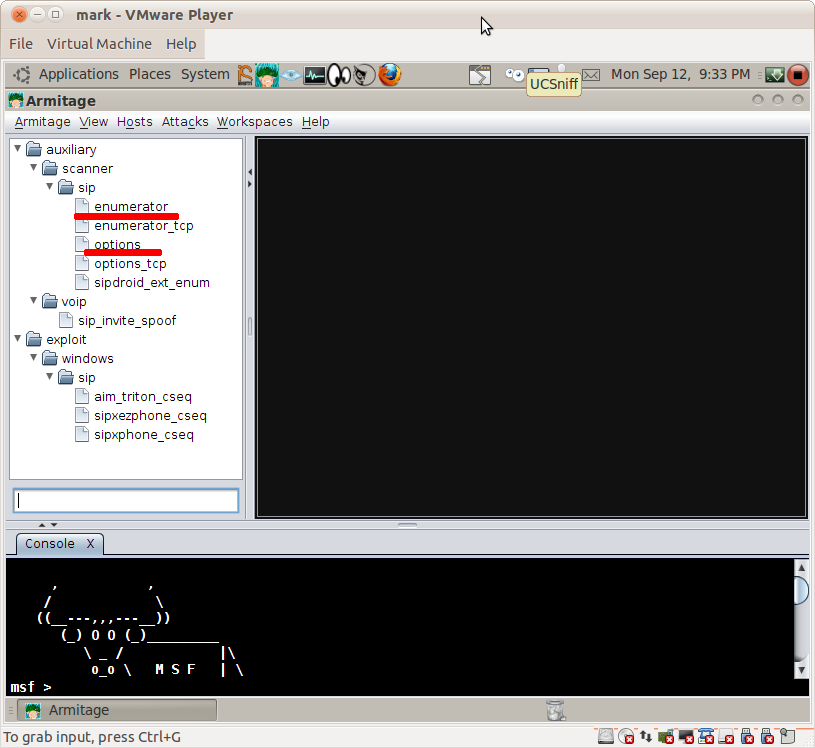Screen dimensions: 815x748
Task: Click the VMware display monitor status icon
Action: pyautogui.click(x=686, y=737)
